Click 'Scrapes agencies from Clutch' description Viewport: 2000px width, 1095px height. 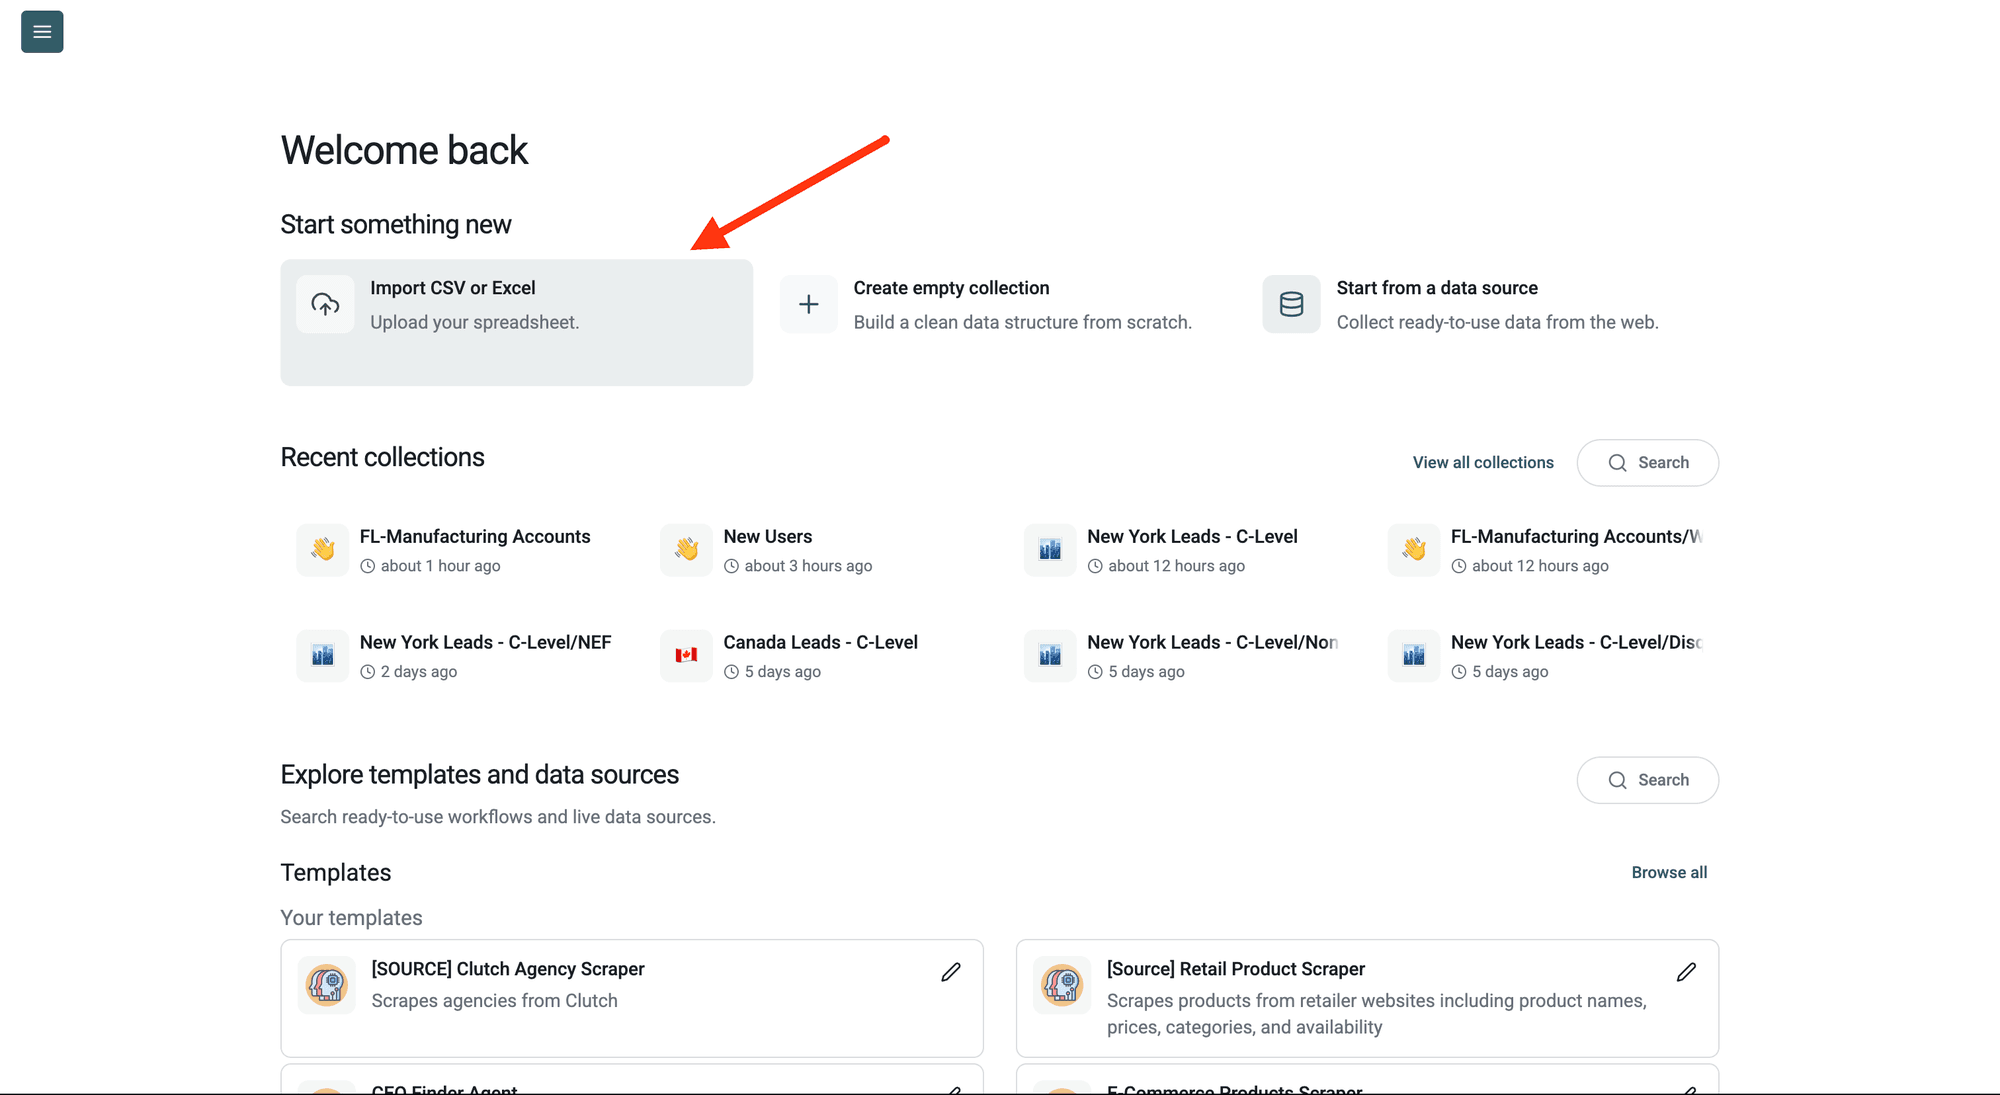coord(494,1001)
